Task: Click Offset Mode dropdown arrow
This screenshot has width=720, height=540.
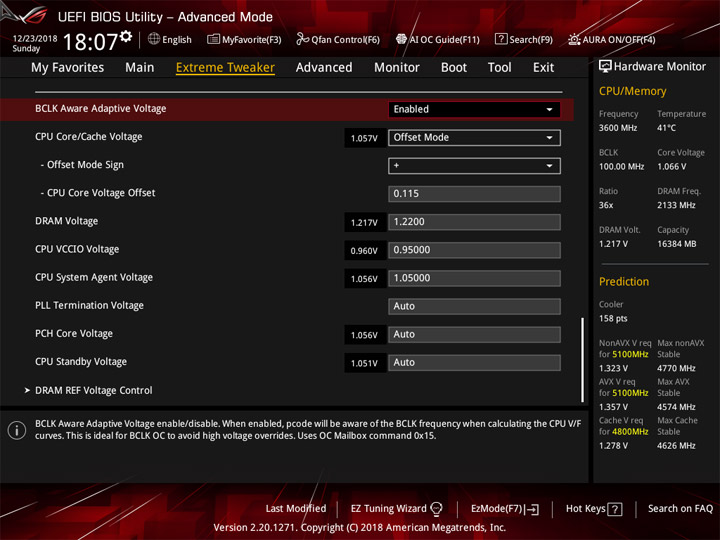Action: (549, 138)
